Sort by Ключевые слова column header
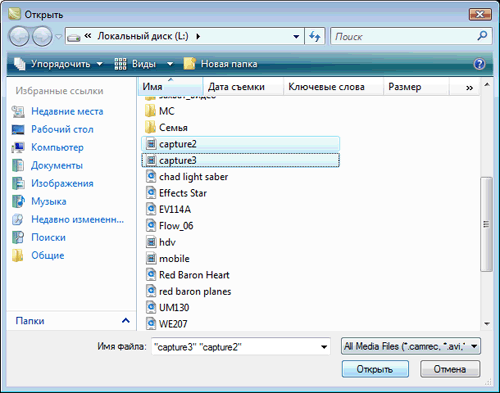Image resolution: width=500 pixels, height=393 pixels. [333, 87]
